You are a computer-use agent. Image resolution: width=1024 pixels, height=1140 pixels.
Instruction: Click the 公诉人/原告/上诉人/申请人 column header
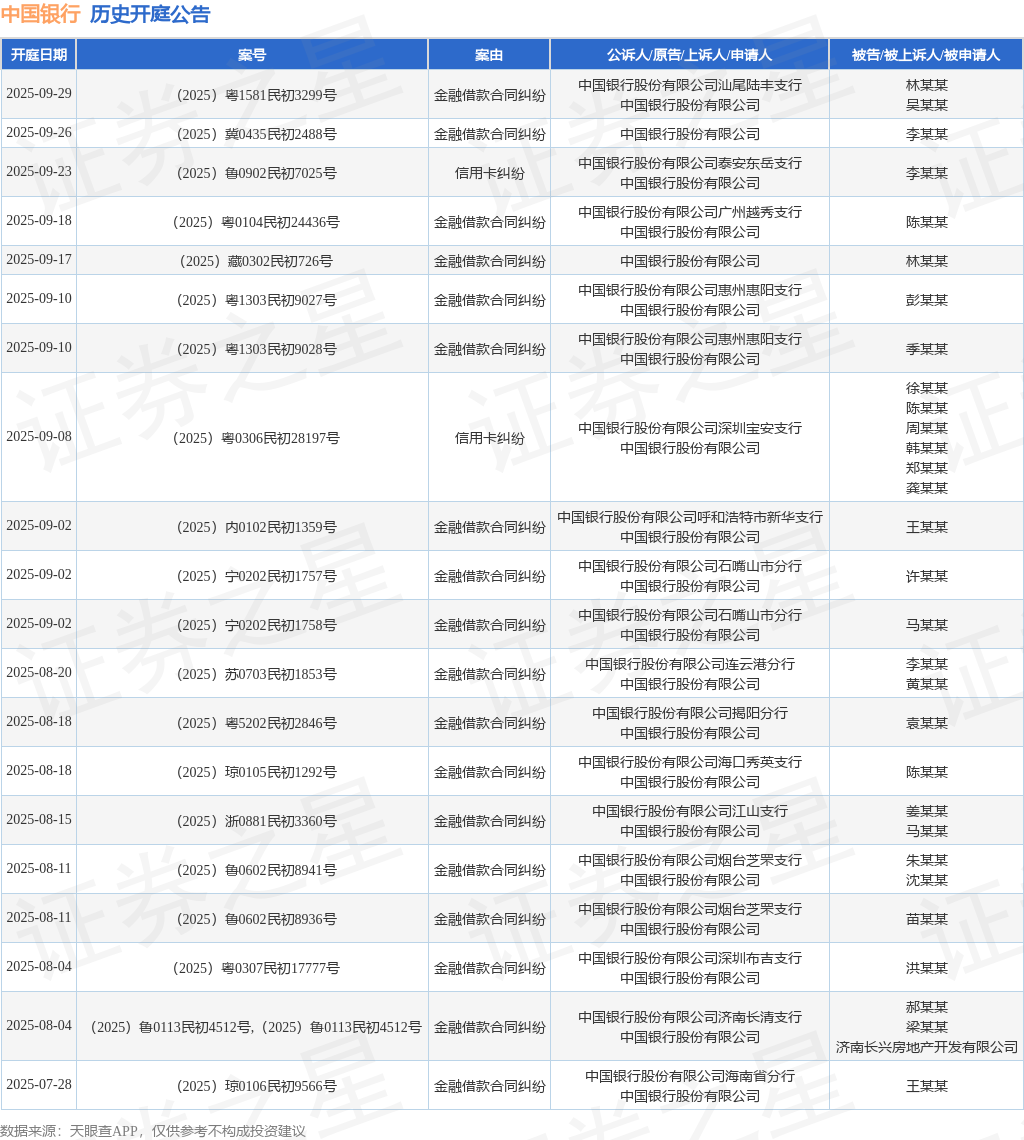[689, 55]
